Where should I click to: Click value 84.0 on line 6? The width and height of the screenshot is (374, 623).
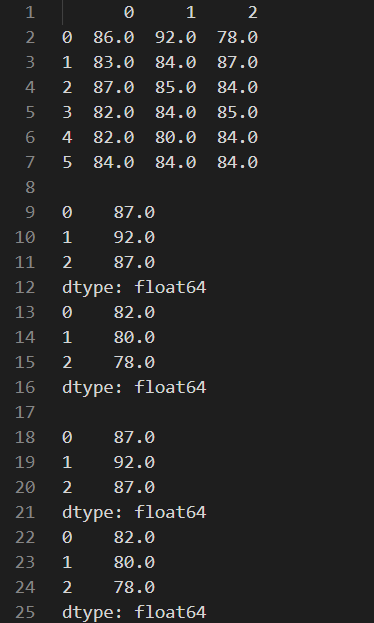(x=238, y=137)
